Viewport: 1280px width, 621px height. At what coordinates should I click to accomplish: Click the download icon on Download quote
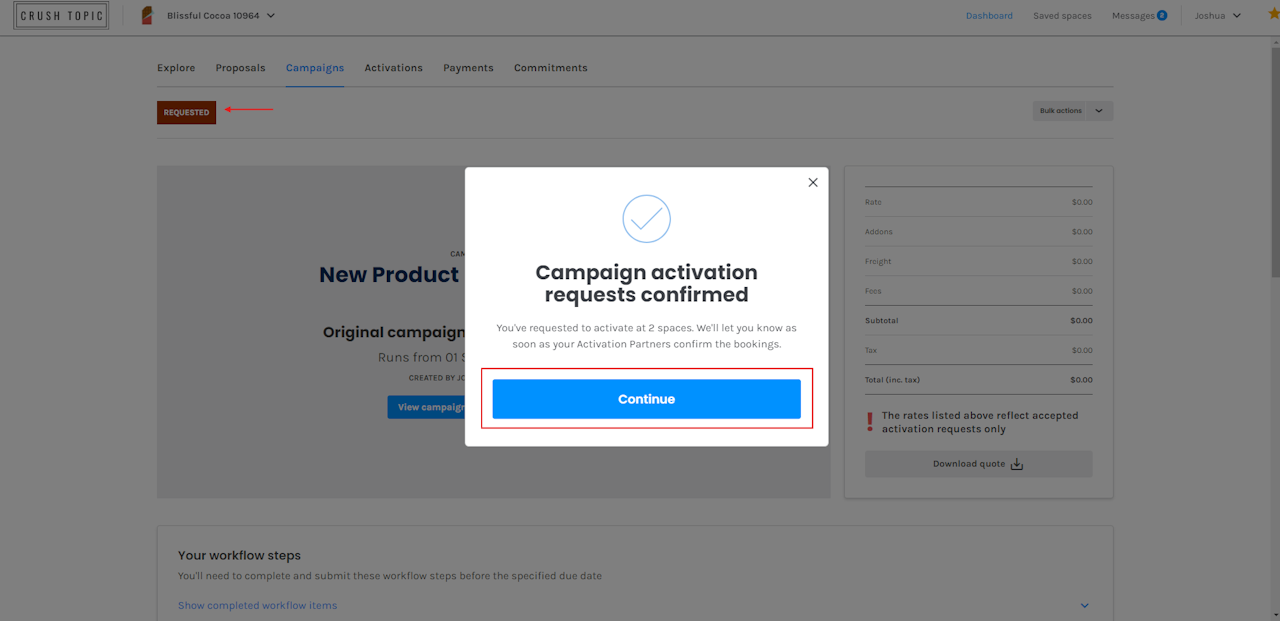(x=1017, y=464)
